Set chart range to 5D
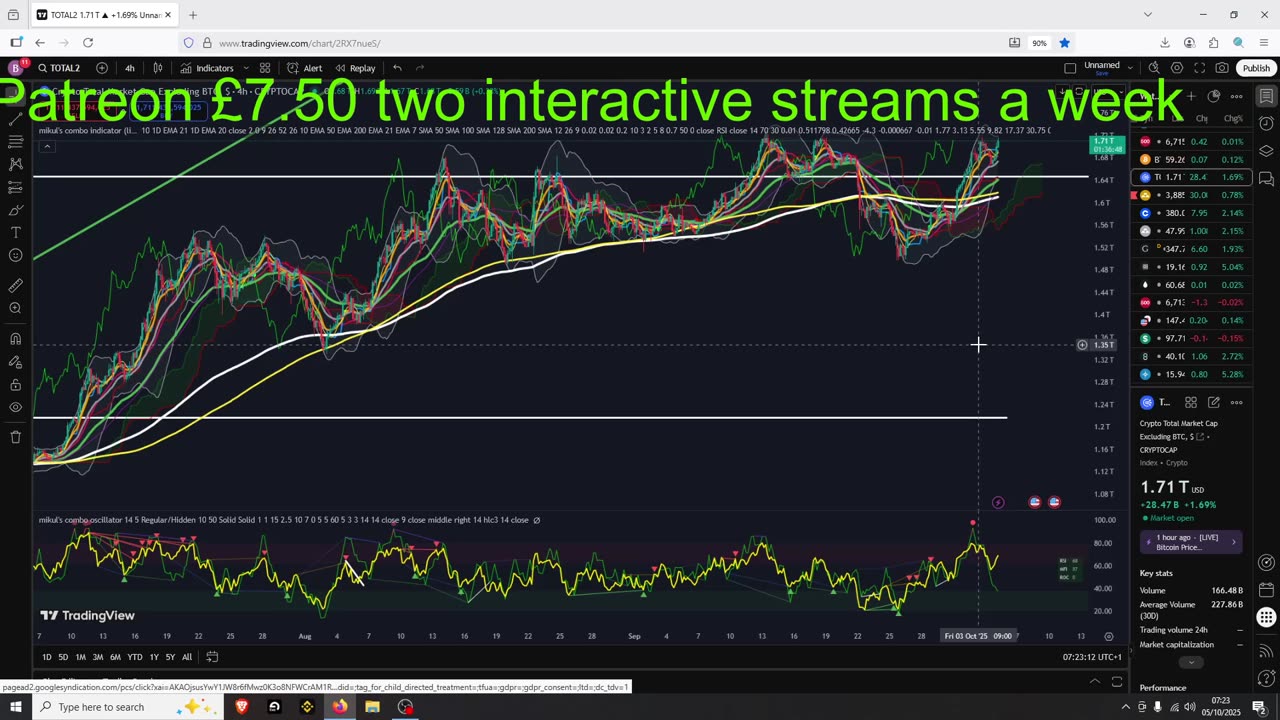1280x720 pixels. pos(63,657)
